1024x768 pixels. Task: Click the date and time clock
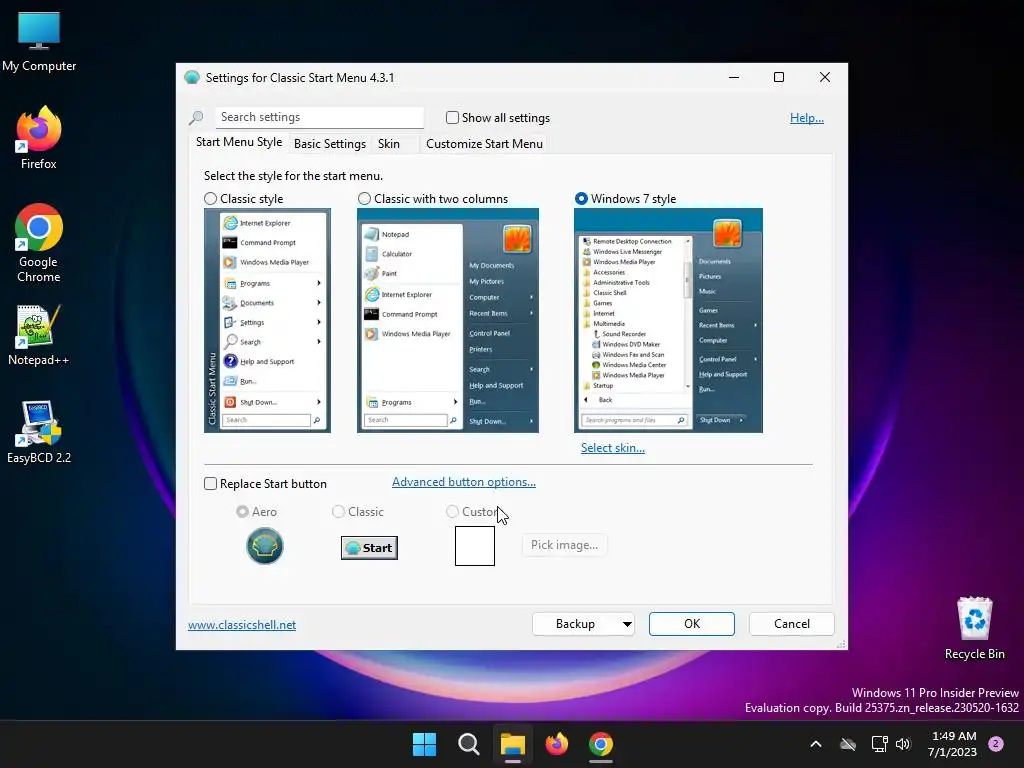(952, 744)
